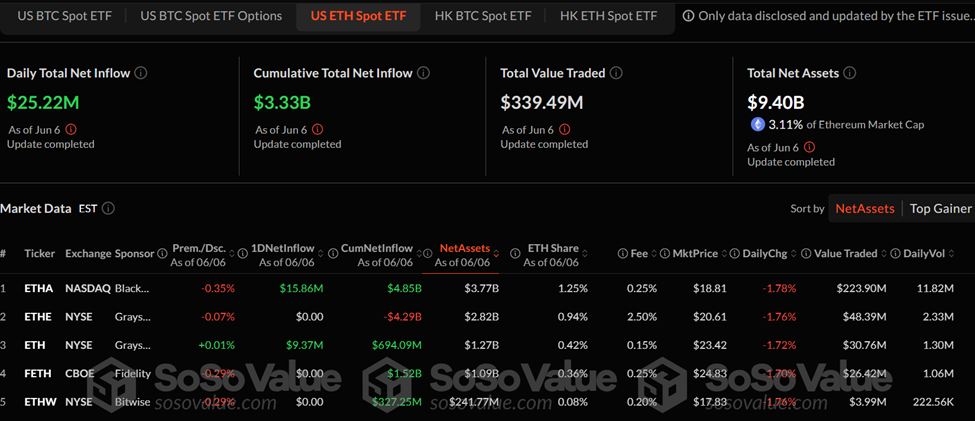
Task: Open the HK ETH Spot ETF tab
Action: pyautogui.click(x=608, y=16)
